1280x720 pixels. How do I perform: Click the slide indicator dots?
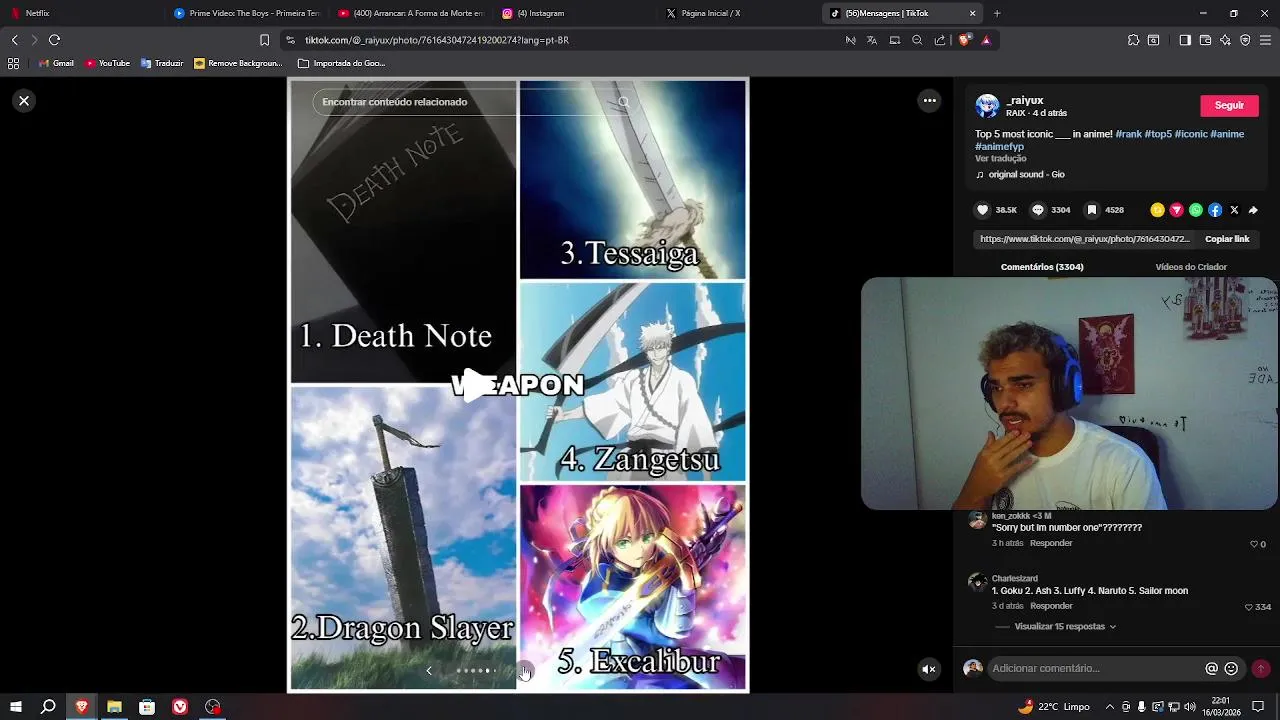475,671
